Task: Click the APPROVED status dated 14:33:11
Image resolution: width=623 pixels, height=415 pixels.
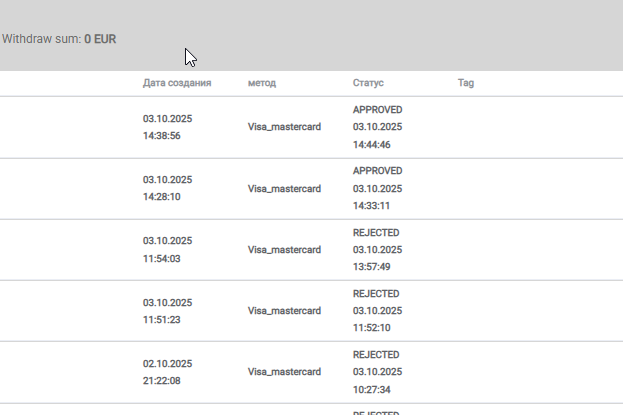Action: 378,170
